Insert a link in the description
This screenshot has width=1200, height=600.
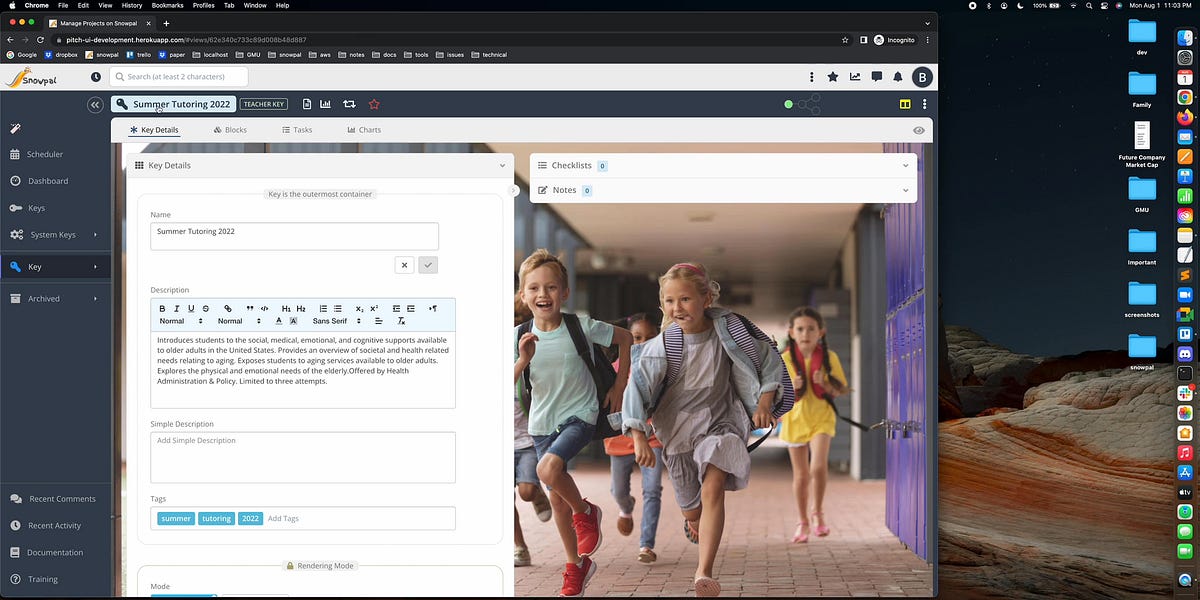[x=228, y=308]
